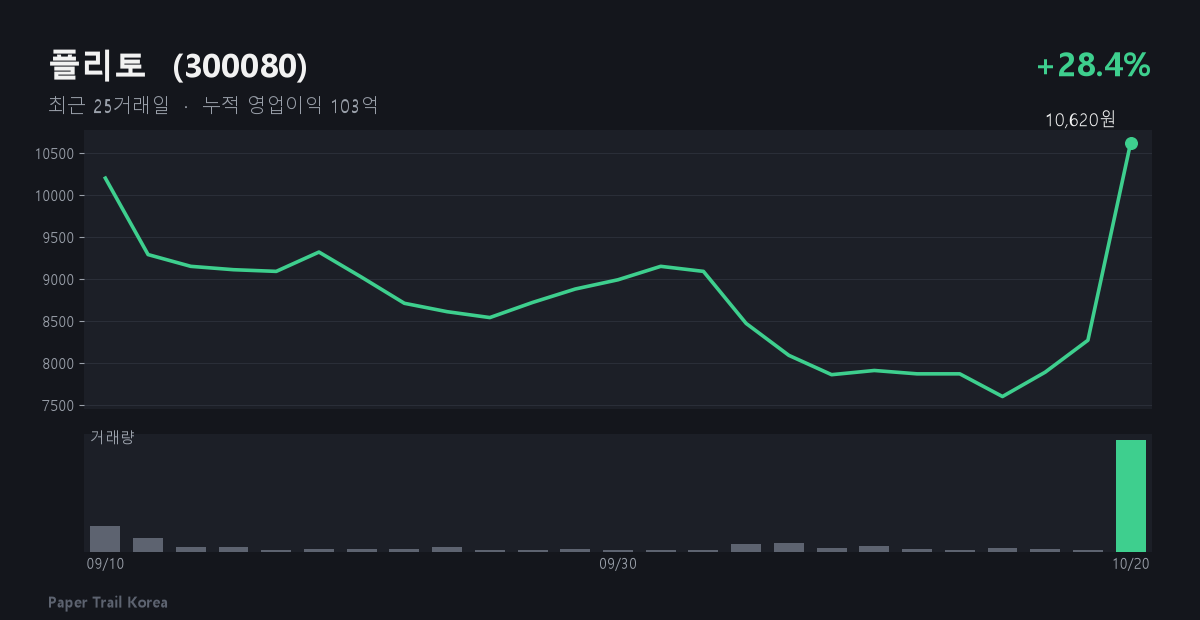Click the 거래량 volume panel label
Image resolution: width=1200 pixels, height=620 pixels.
(x=112, y=437)
